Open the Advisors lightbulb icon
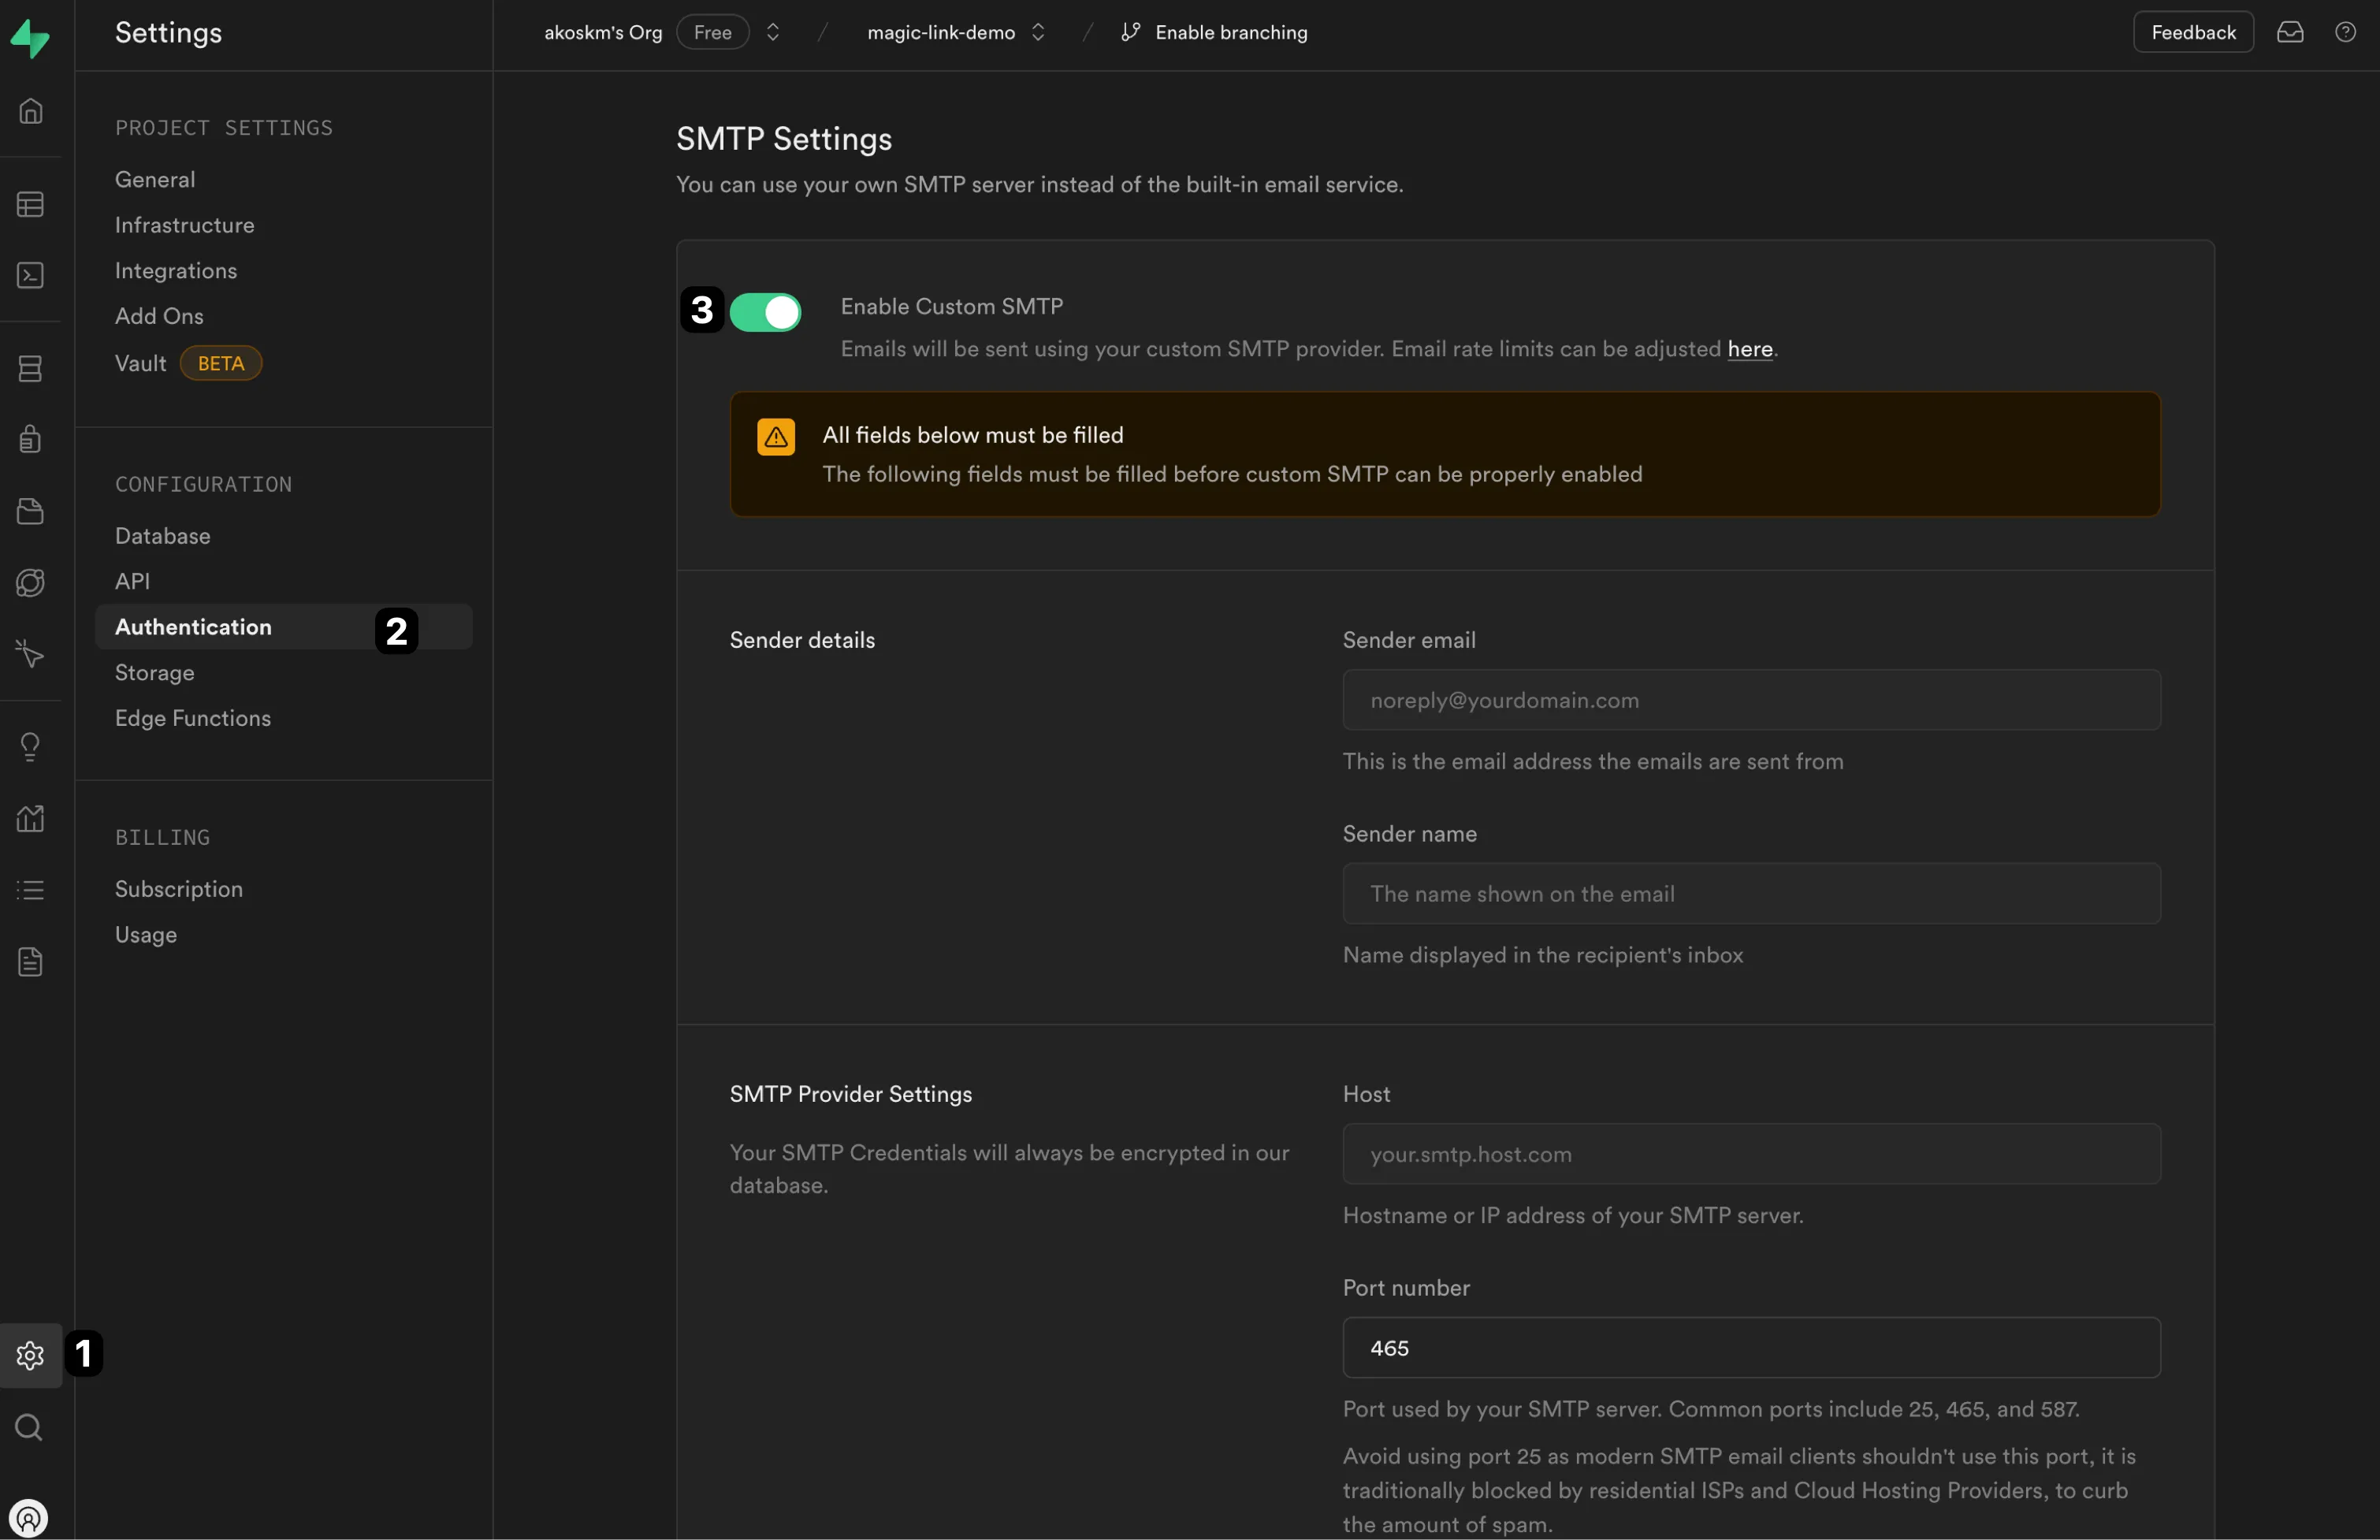This screenshot has height=1540, width=2380. point(31,747)
